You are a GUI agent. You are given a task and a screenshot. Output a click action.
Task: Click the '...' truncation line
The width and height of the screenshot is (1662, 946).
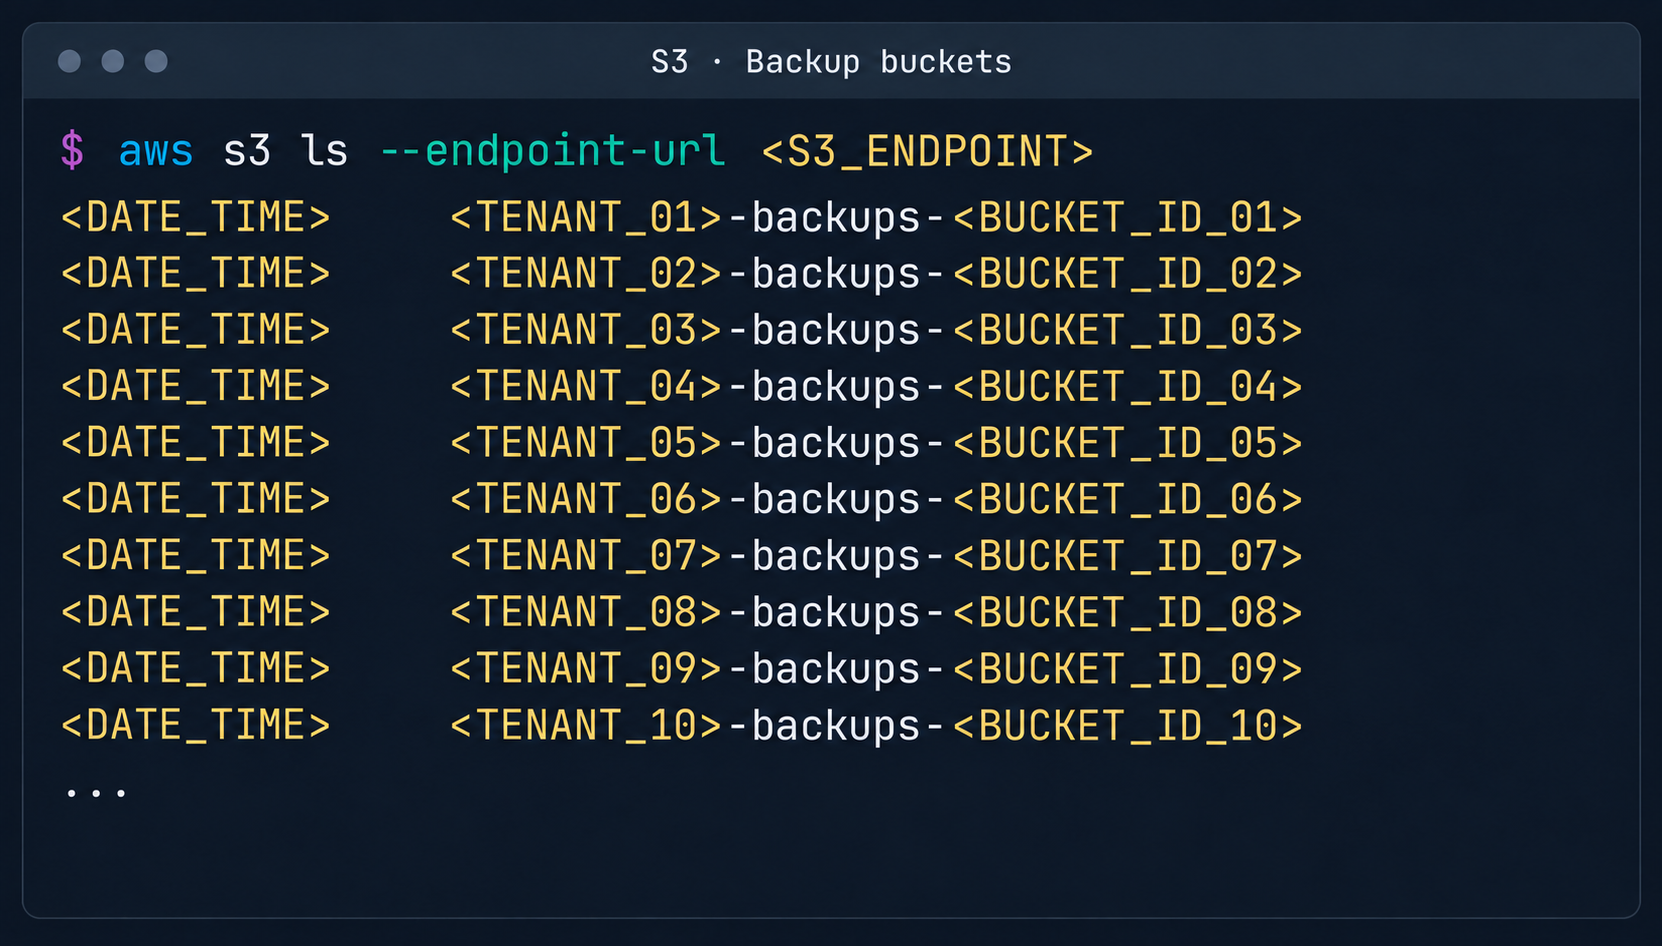(96, 794)
